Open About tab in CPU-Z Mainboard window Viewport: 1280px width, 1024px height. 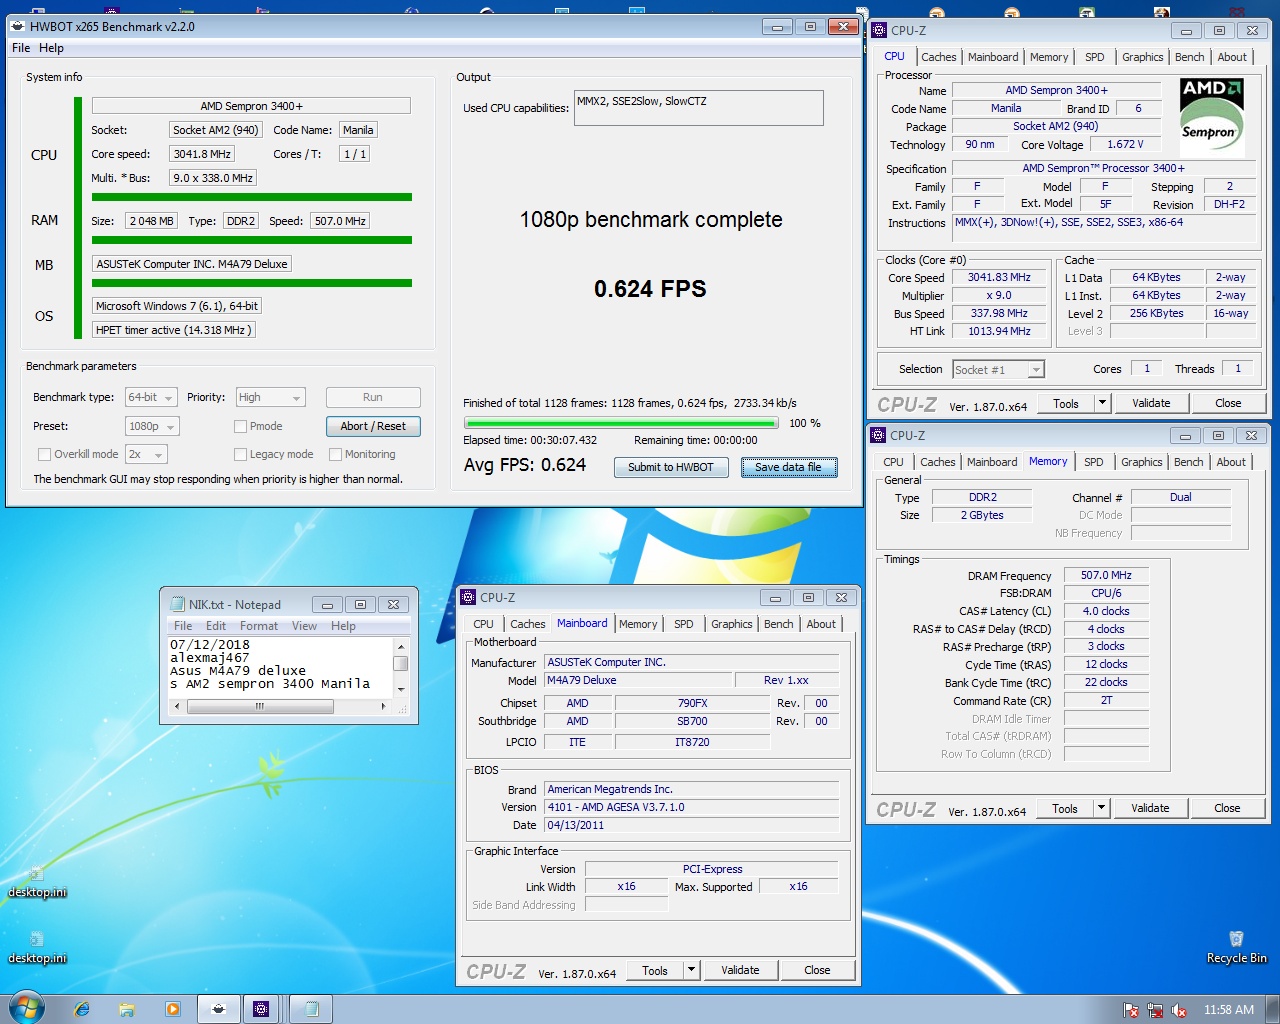[x=821, y=624]
